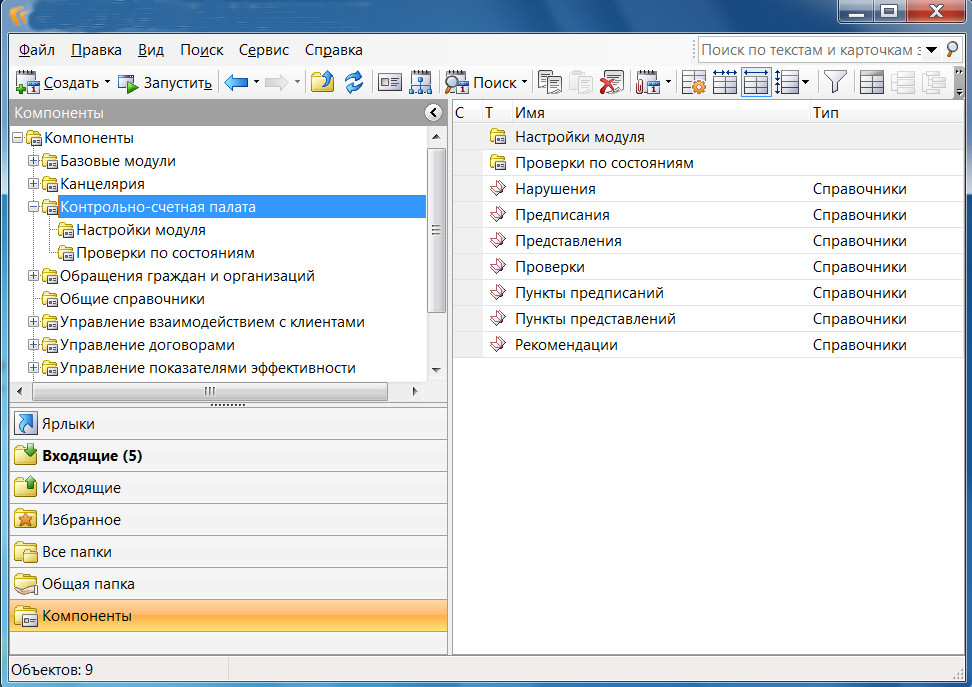Open the search field dropdown arrow
This screenshot has height=687, width=972.
tap(931, 50)
